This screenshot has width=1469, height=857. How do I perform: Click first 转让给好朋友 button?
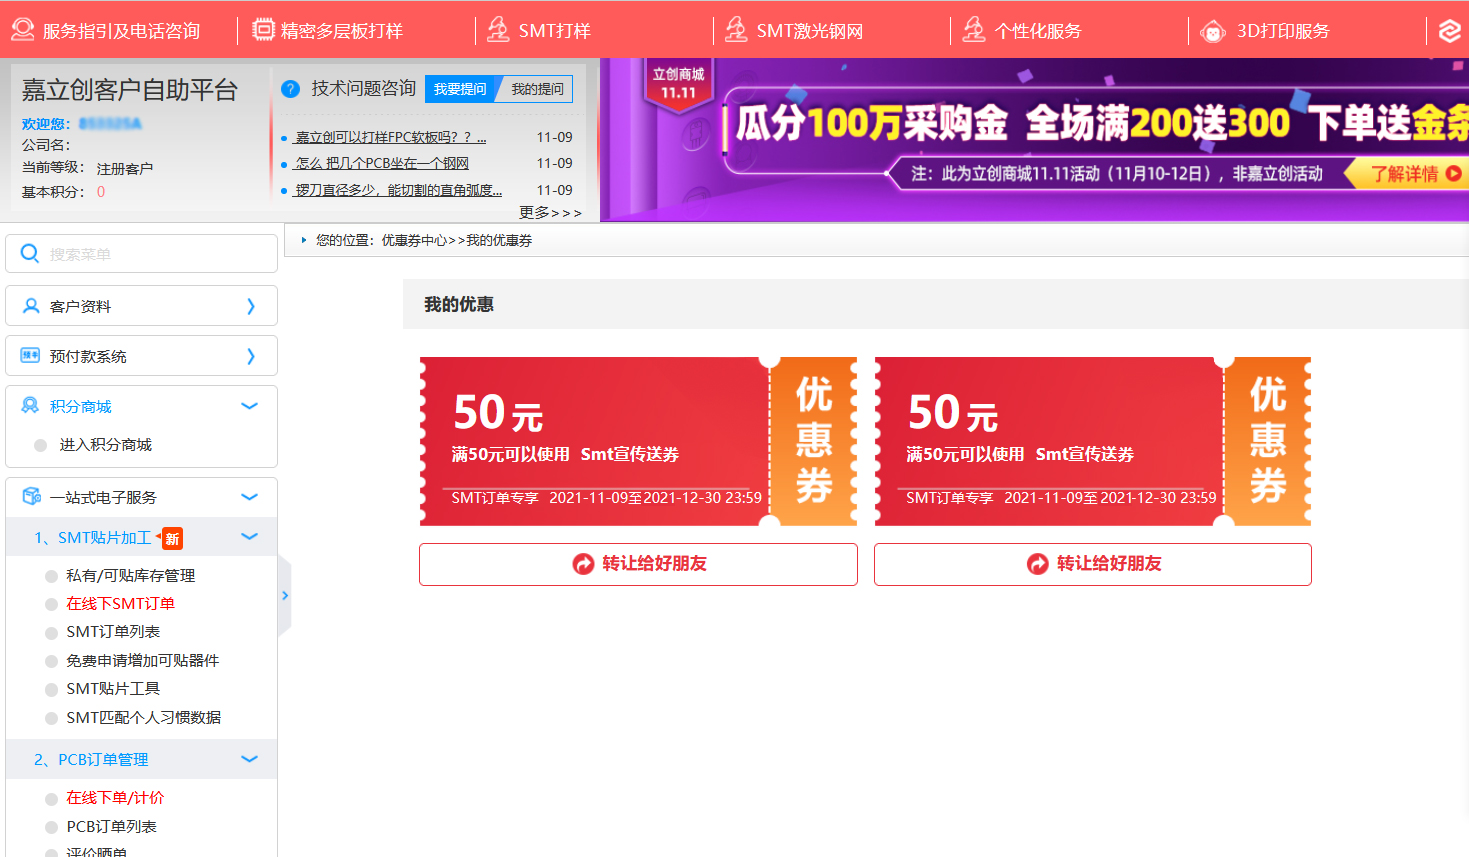coord(638,564)
